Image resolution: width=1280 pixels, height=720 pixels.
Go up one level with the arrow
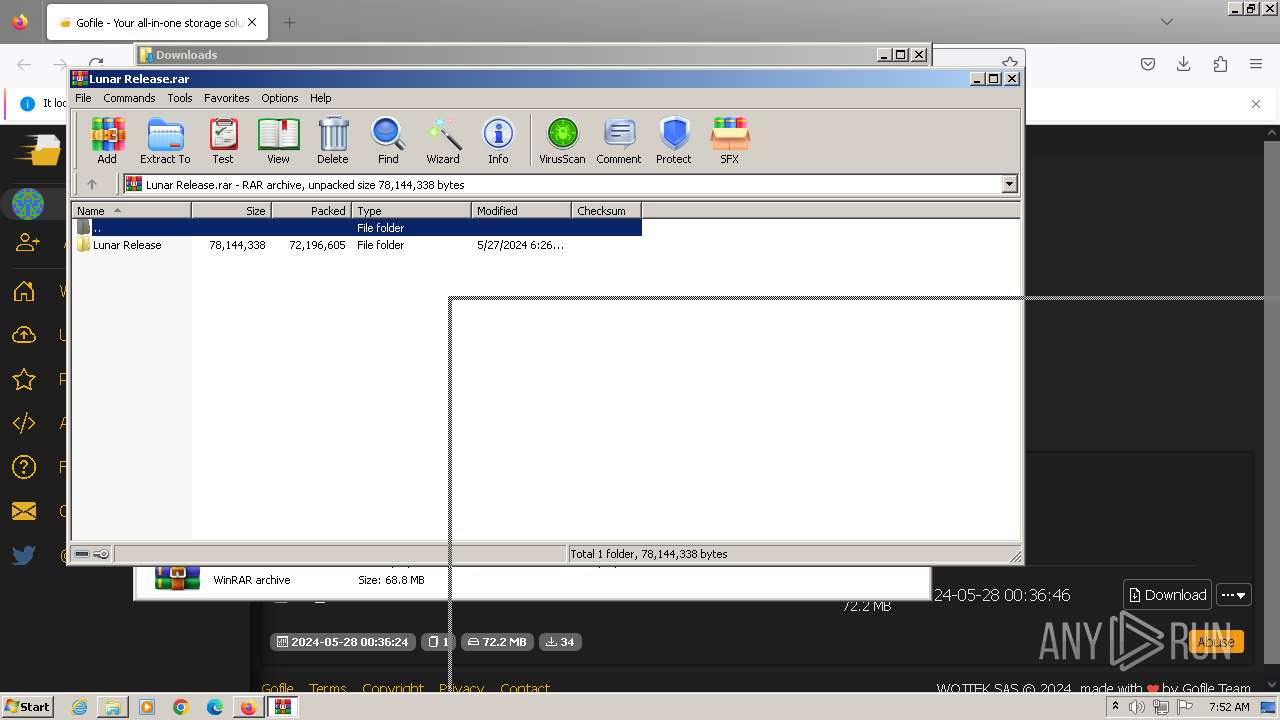pyautogui.click(x=92, y=184)
